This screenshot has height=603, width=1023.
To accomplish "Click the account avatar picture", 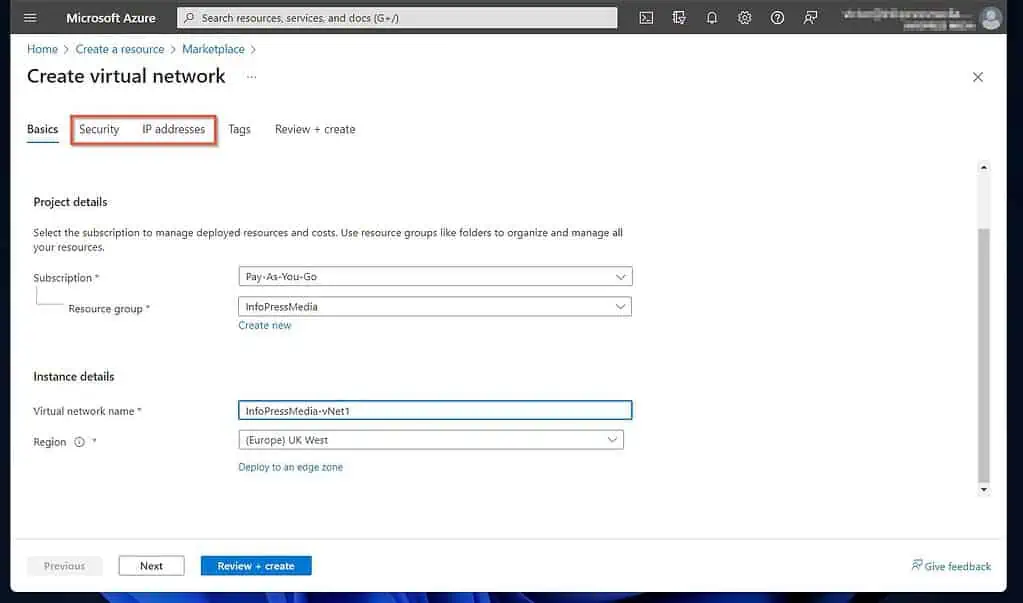I will (989, 17).
